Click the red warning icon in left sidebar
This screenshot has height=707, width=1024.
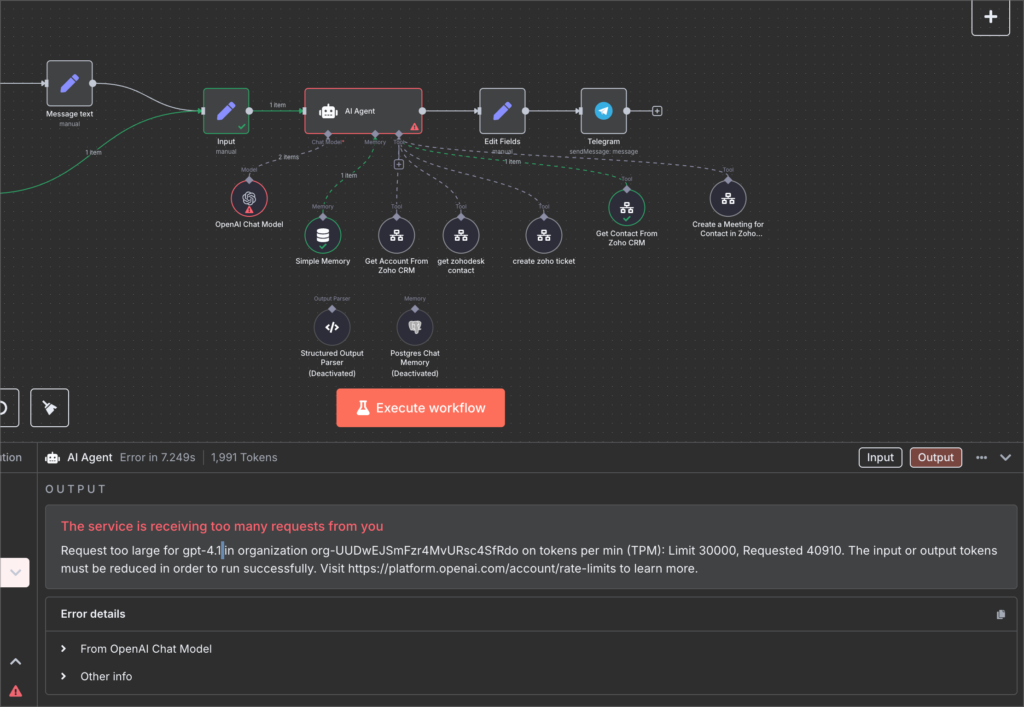pos(16,691)
